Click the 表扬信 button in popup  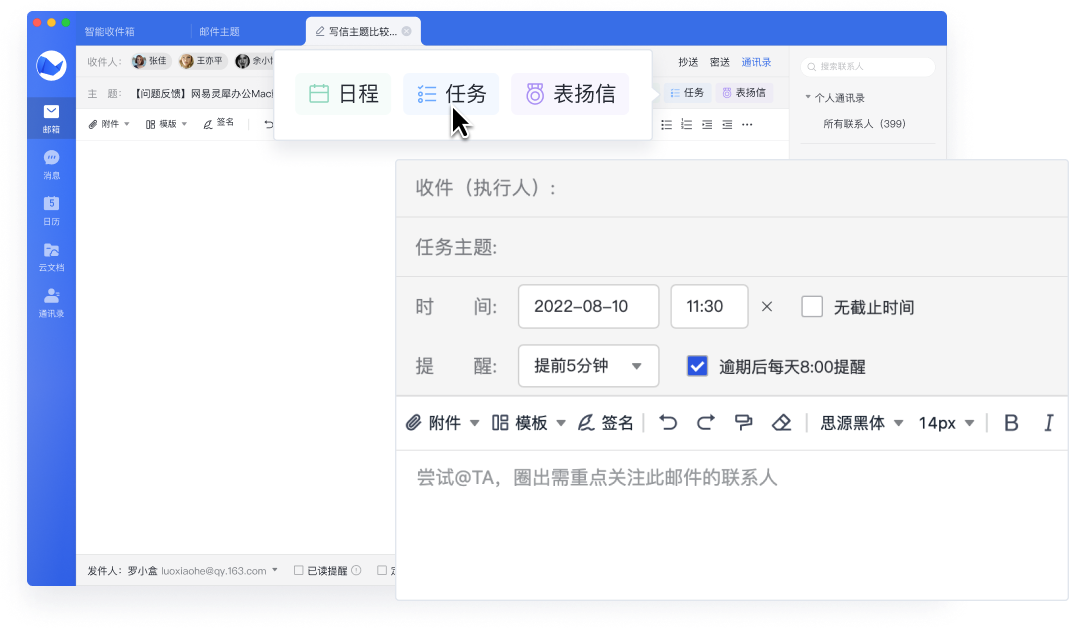click(570, 94)
